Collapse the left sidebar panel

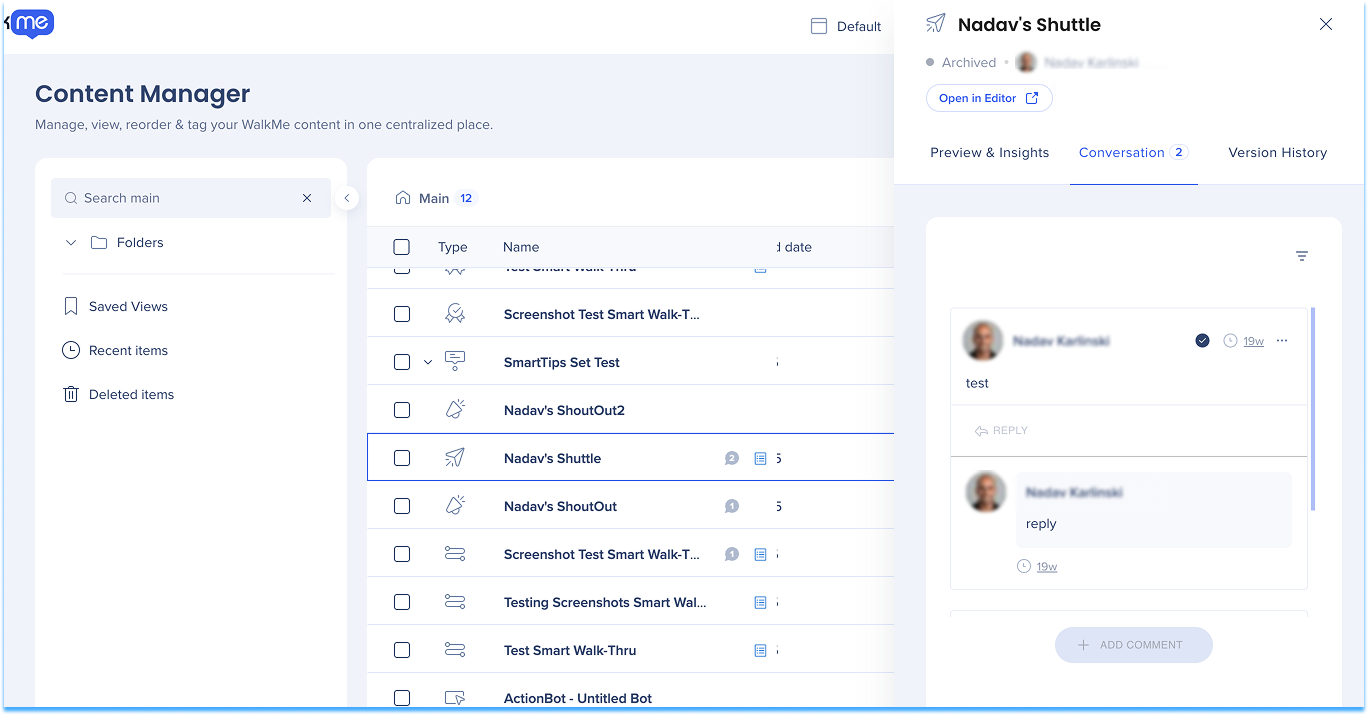(x=347, y=198)
